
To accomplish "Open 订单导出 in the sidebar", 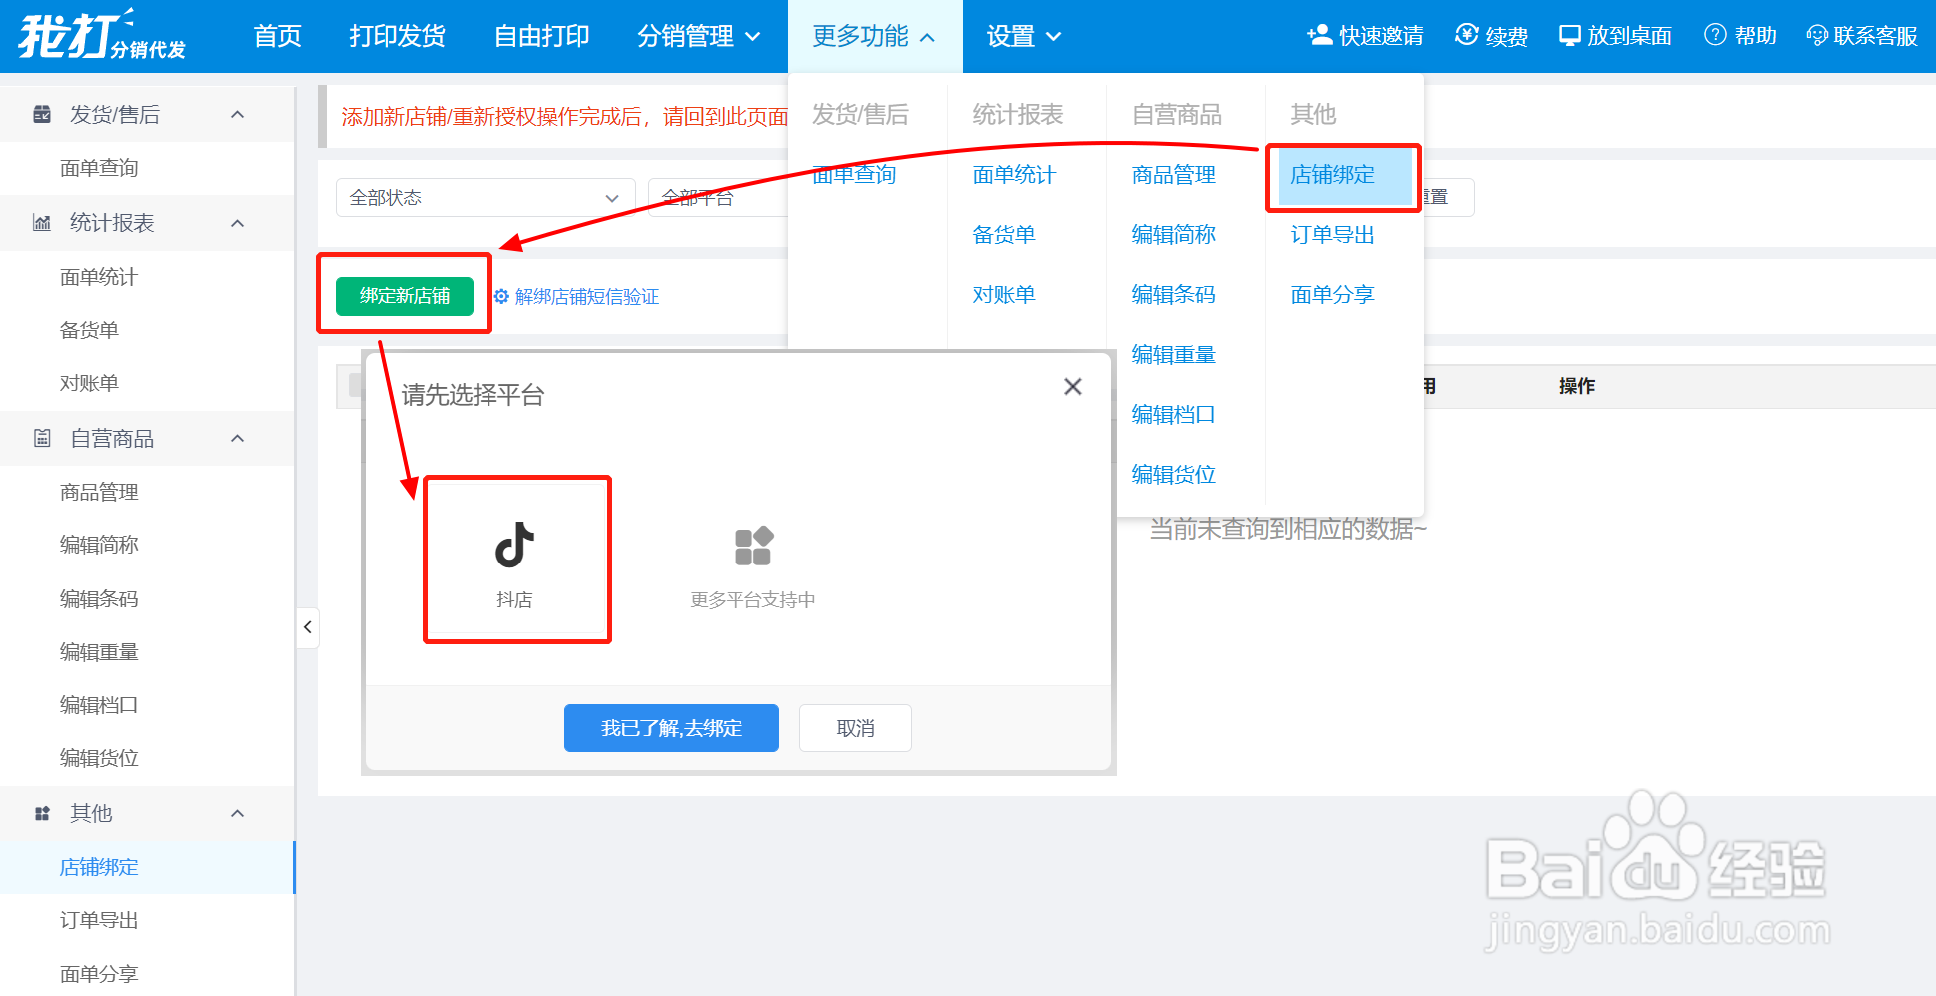I will (99, 920).
